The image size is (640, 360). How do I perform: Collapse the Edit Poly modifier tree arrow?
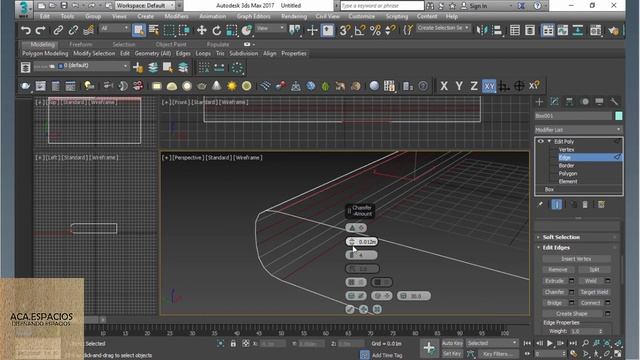(549, 141)
